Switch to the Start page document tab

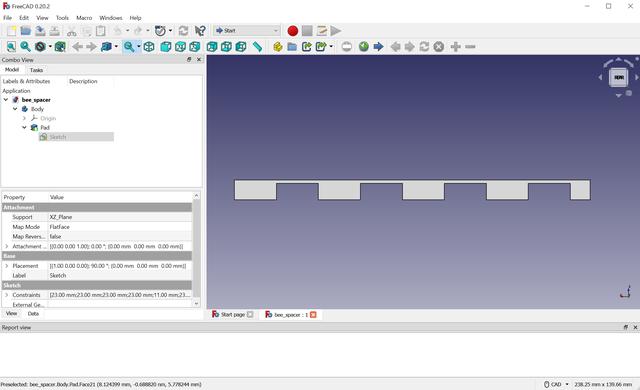coord(233,315)
